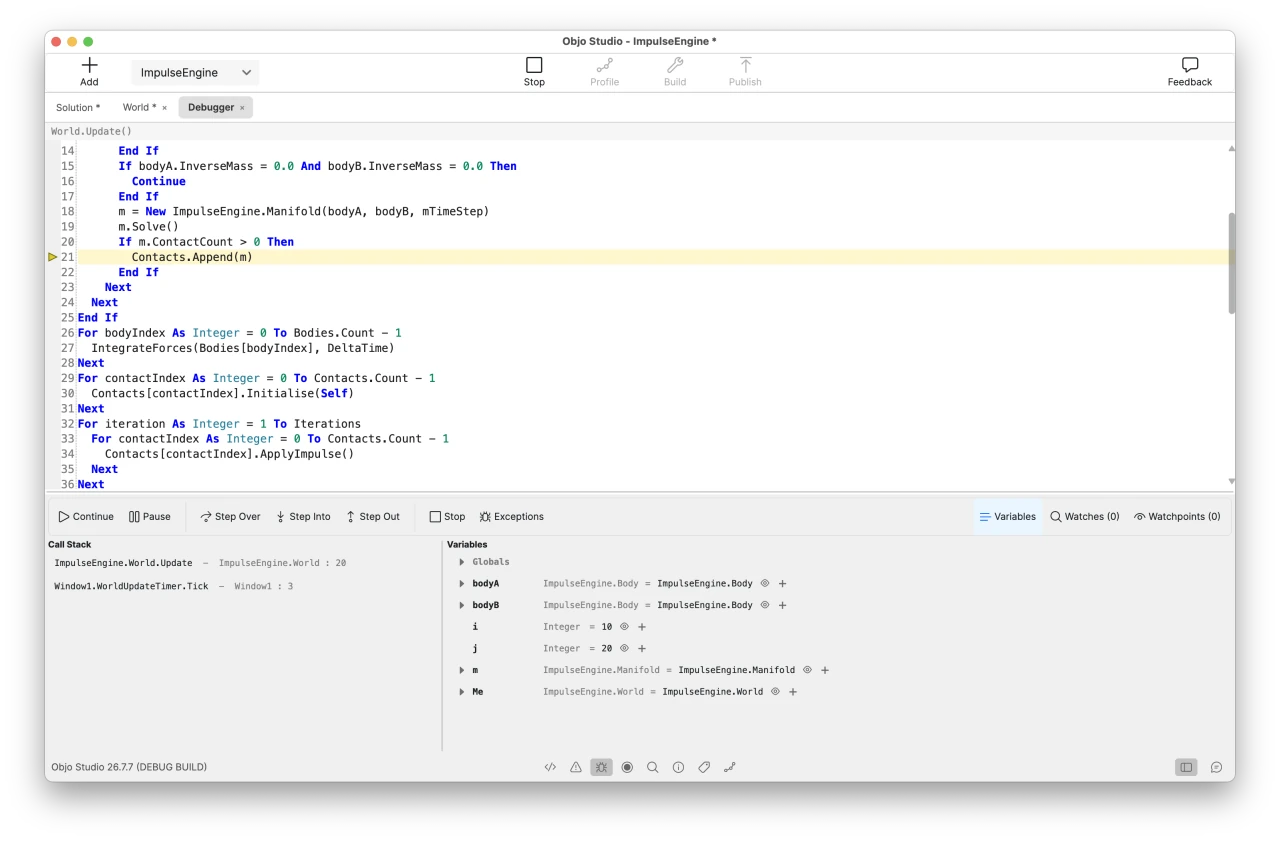The width and height of the screenshot is (1280, 841).
Task: Select the debugger bug icon in status bar
Action: [x=601, y=768]
